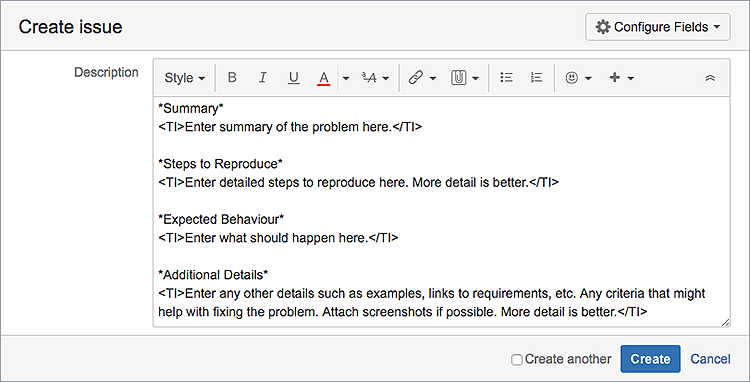Apply underline formatting
This screenshot has height=382, width=750.
[x=293, y=77]
